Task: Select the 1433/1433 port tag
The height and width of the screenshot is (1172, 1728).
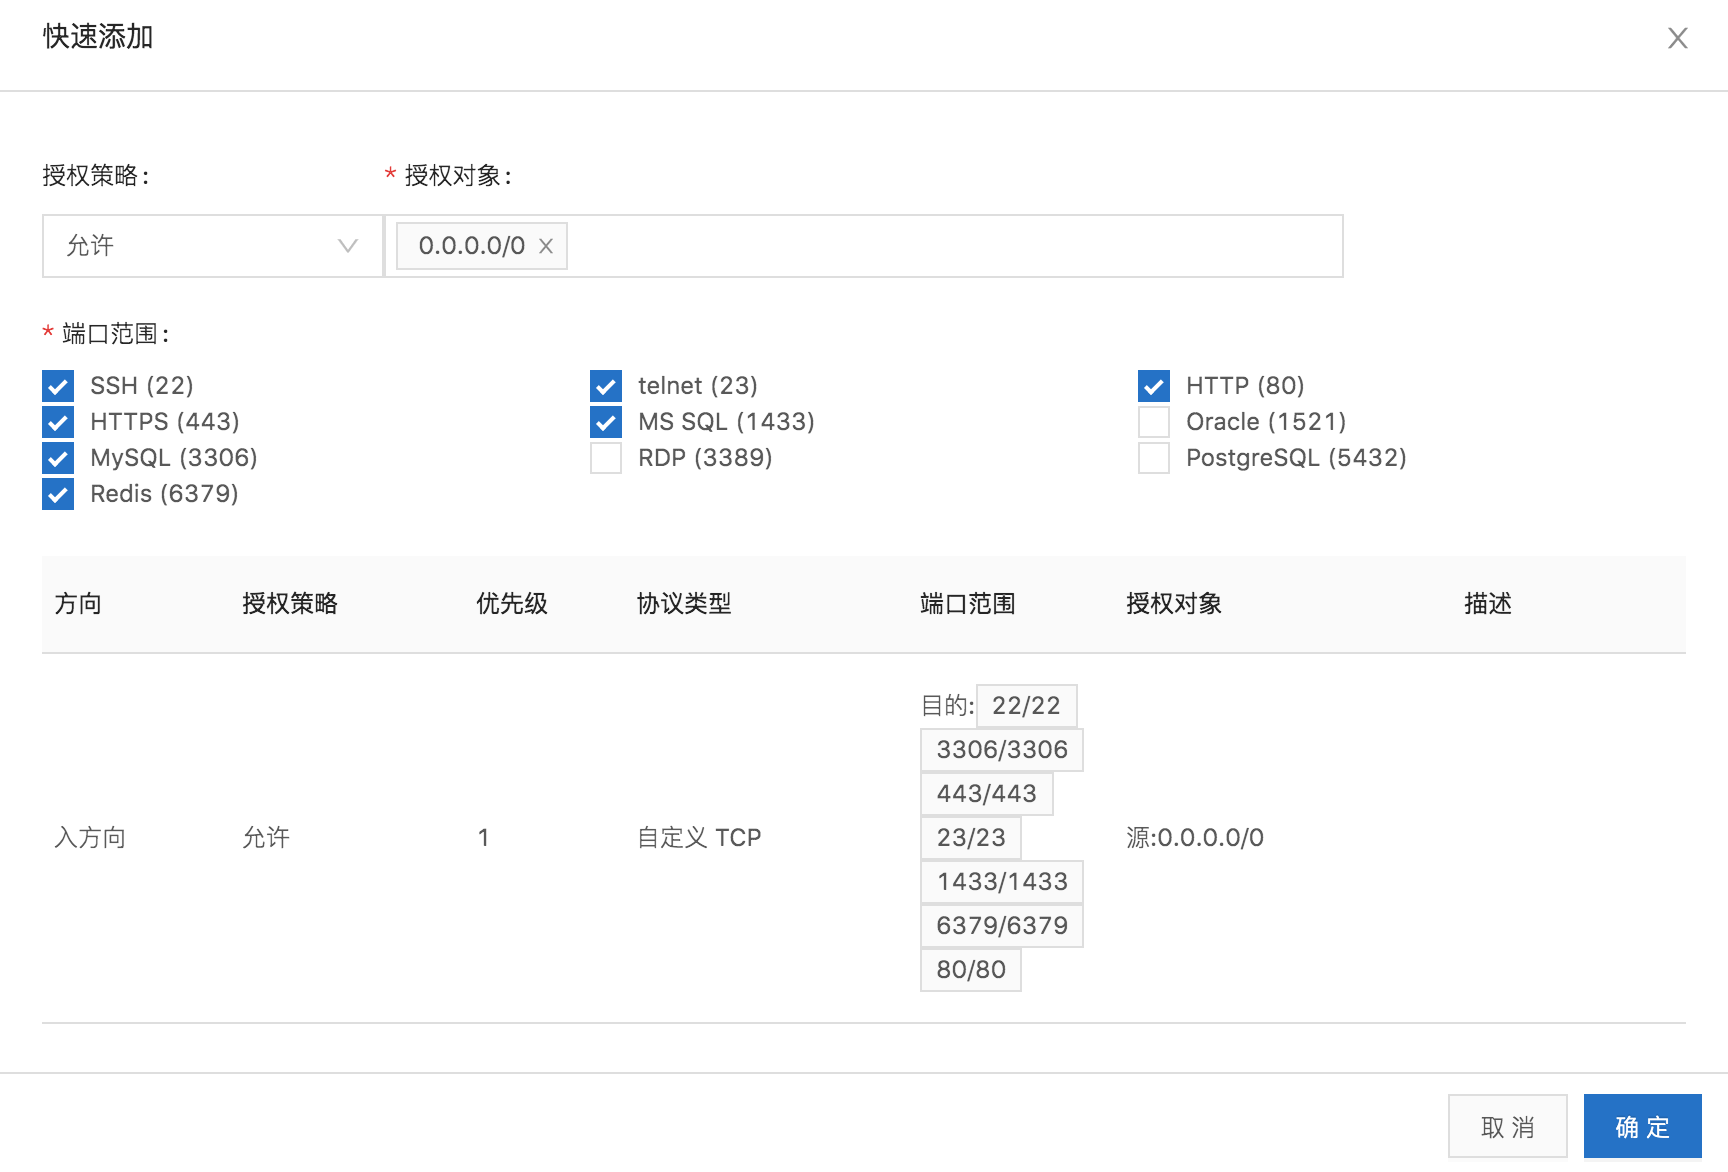Action: (1002, 882)
